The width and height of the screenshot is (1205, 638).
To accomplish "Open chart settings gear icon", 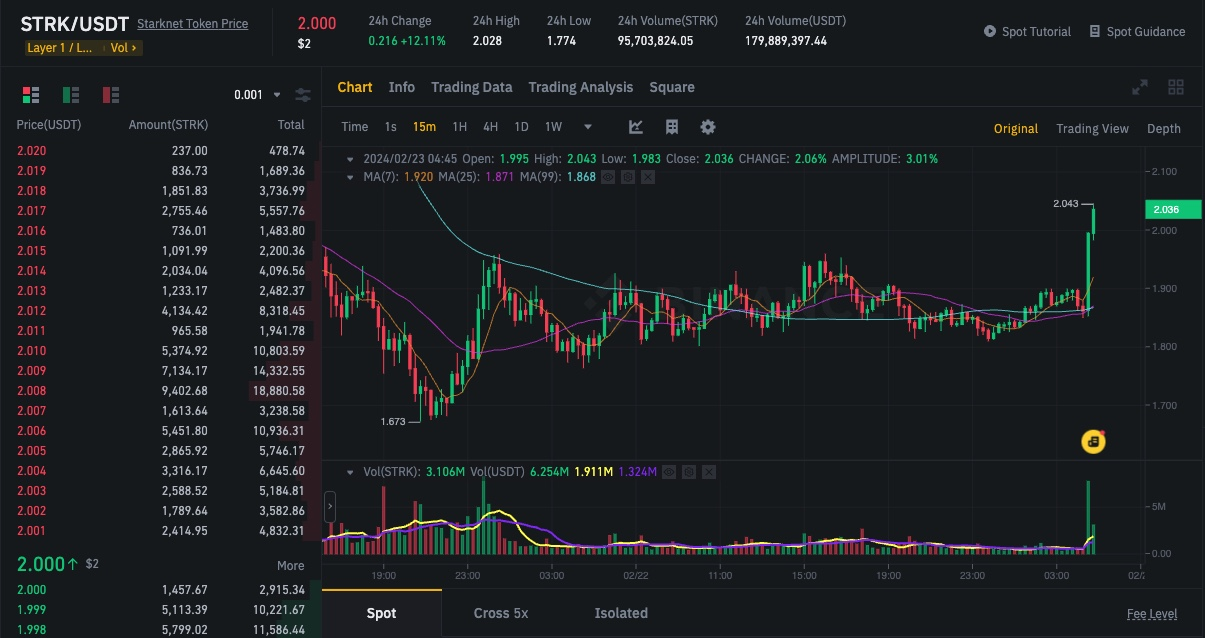I will [x=708, y=127].
